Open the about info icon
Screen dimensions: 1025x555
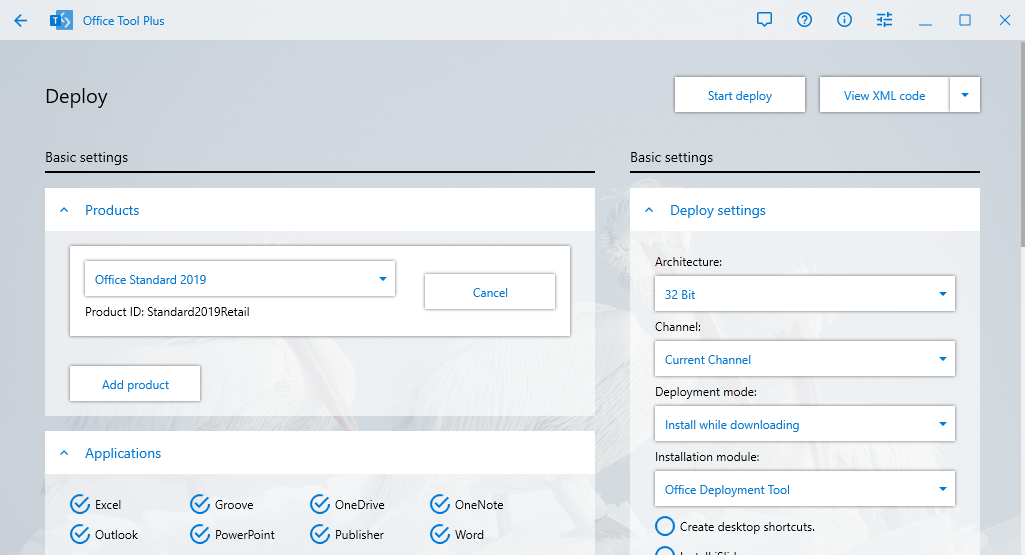click(844, 20)
